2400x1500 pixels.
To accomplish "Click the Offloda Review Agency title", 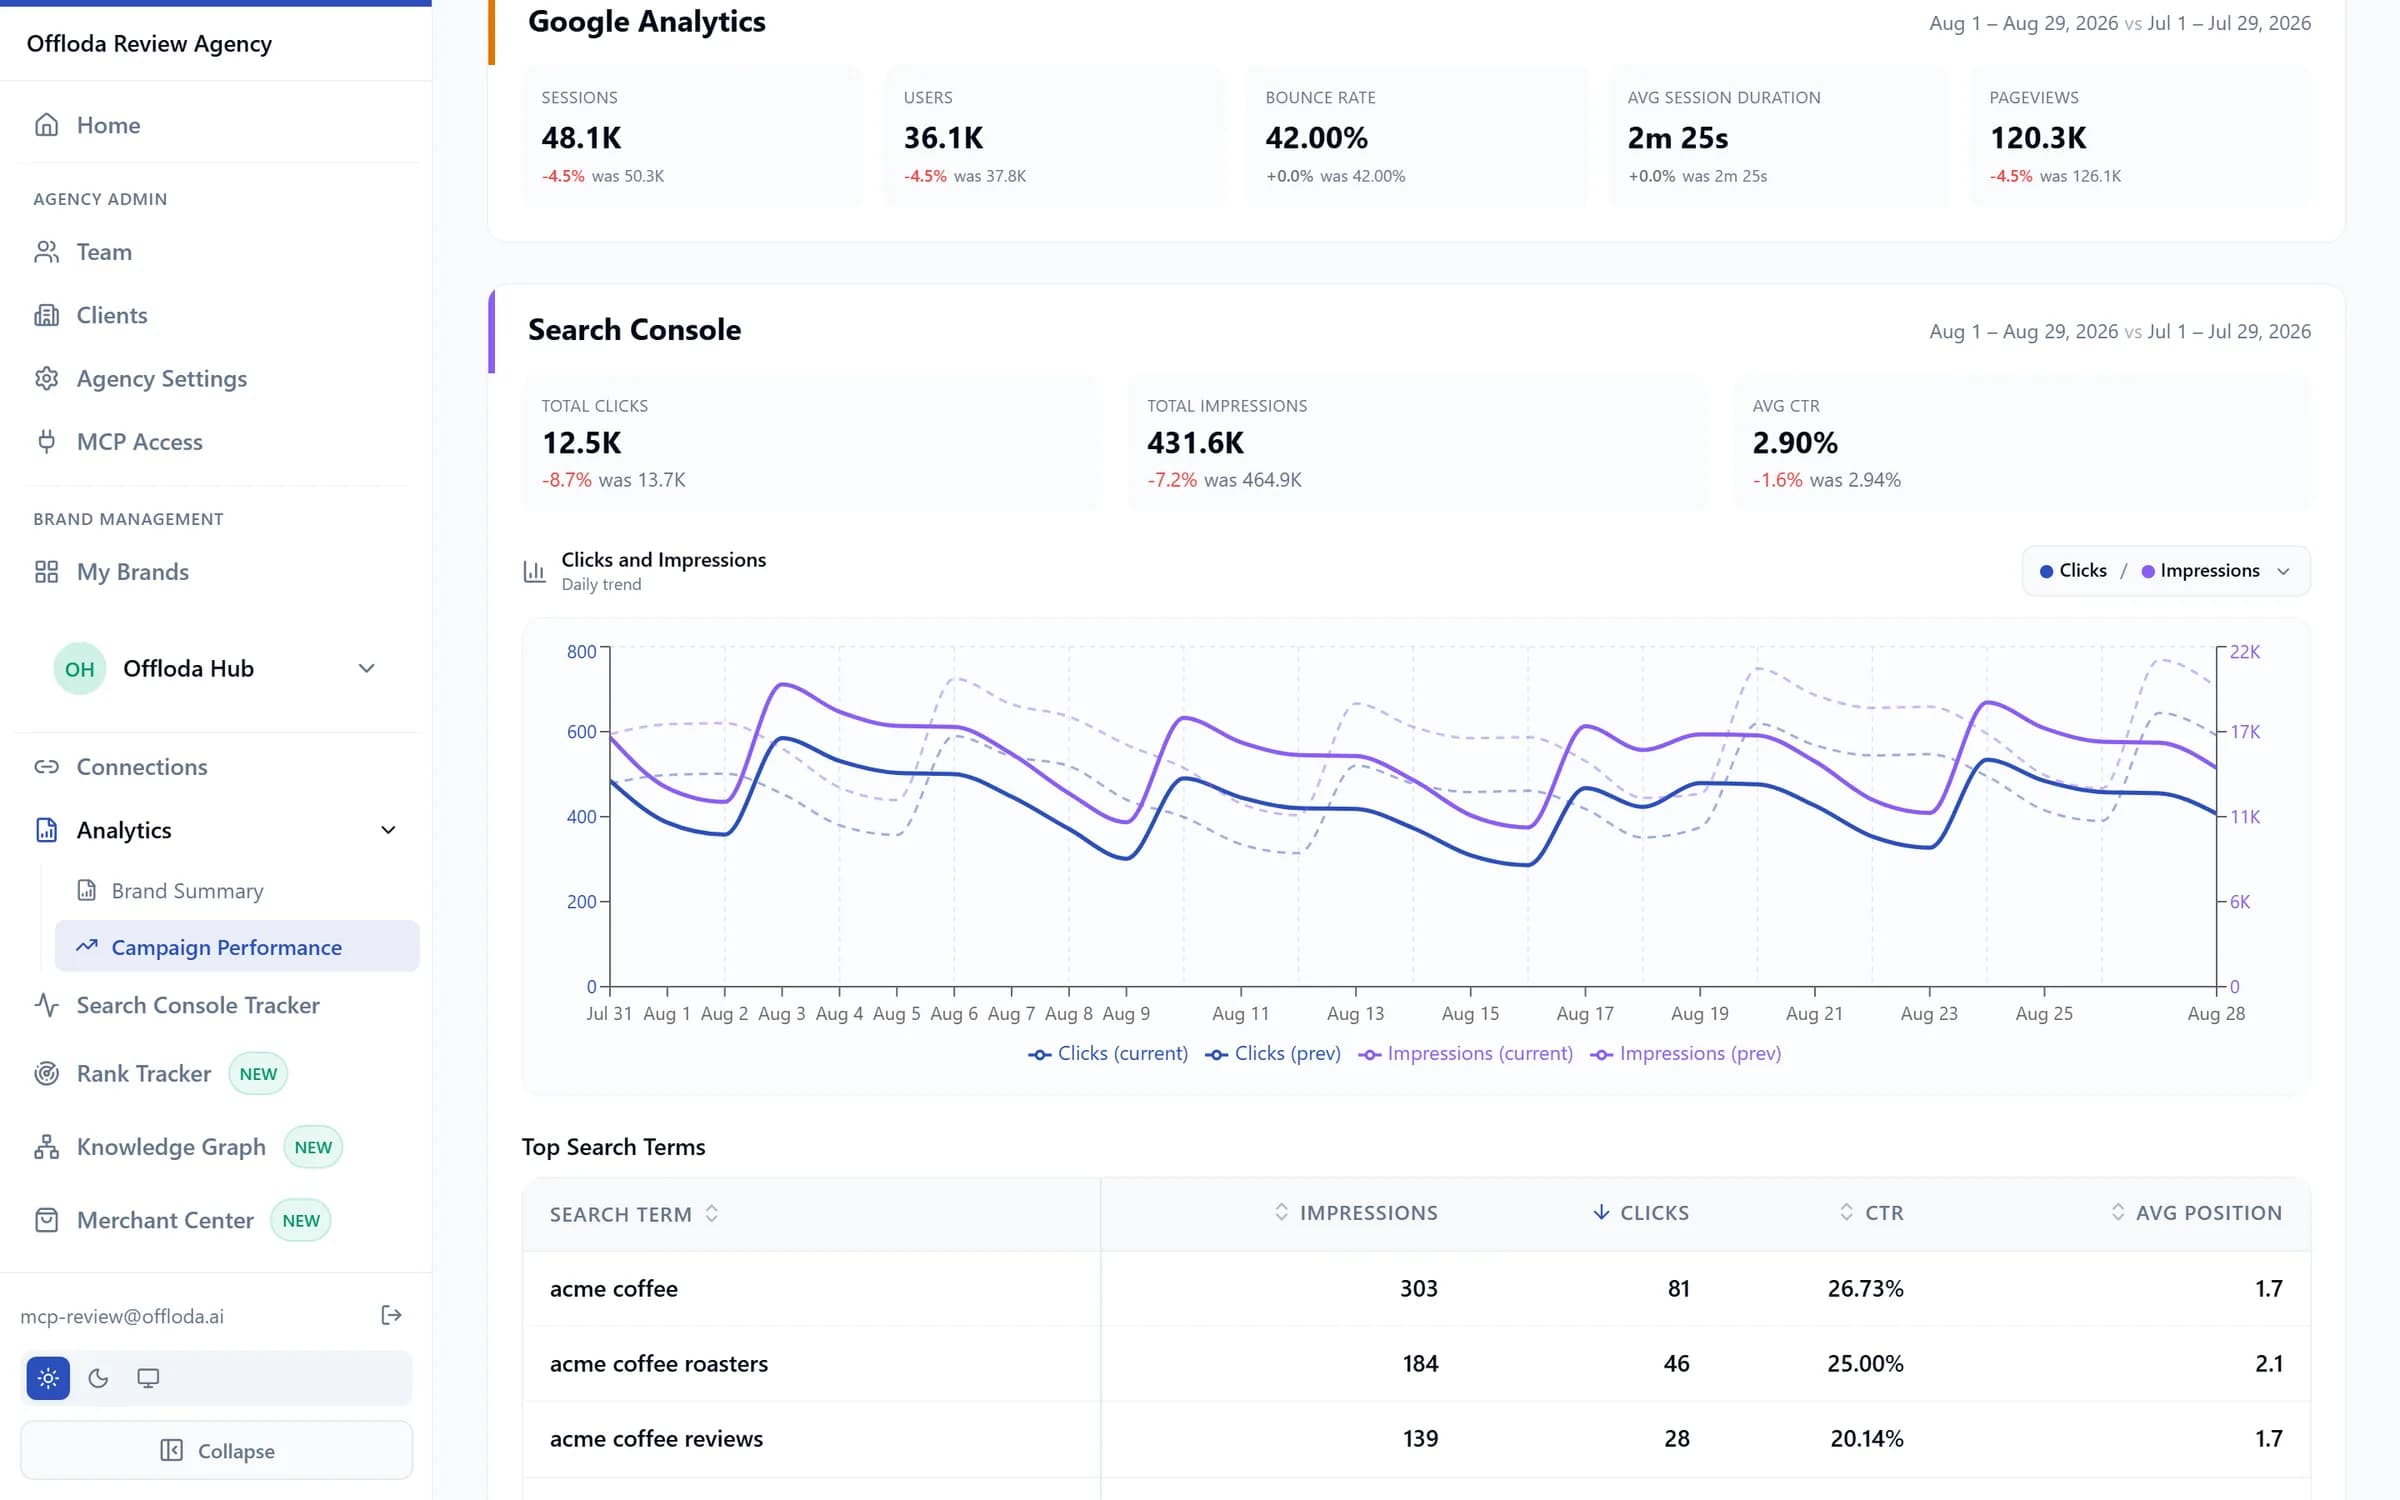I will [149, 43].
